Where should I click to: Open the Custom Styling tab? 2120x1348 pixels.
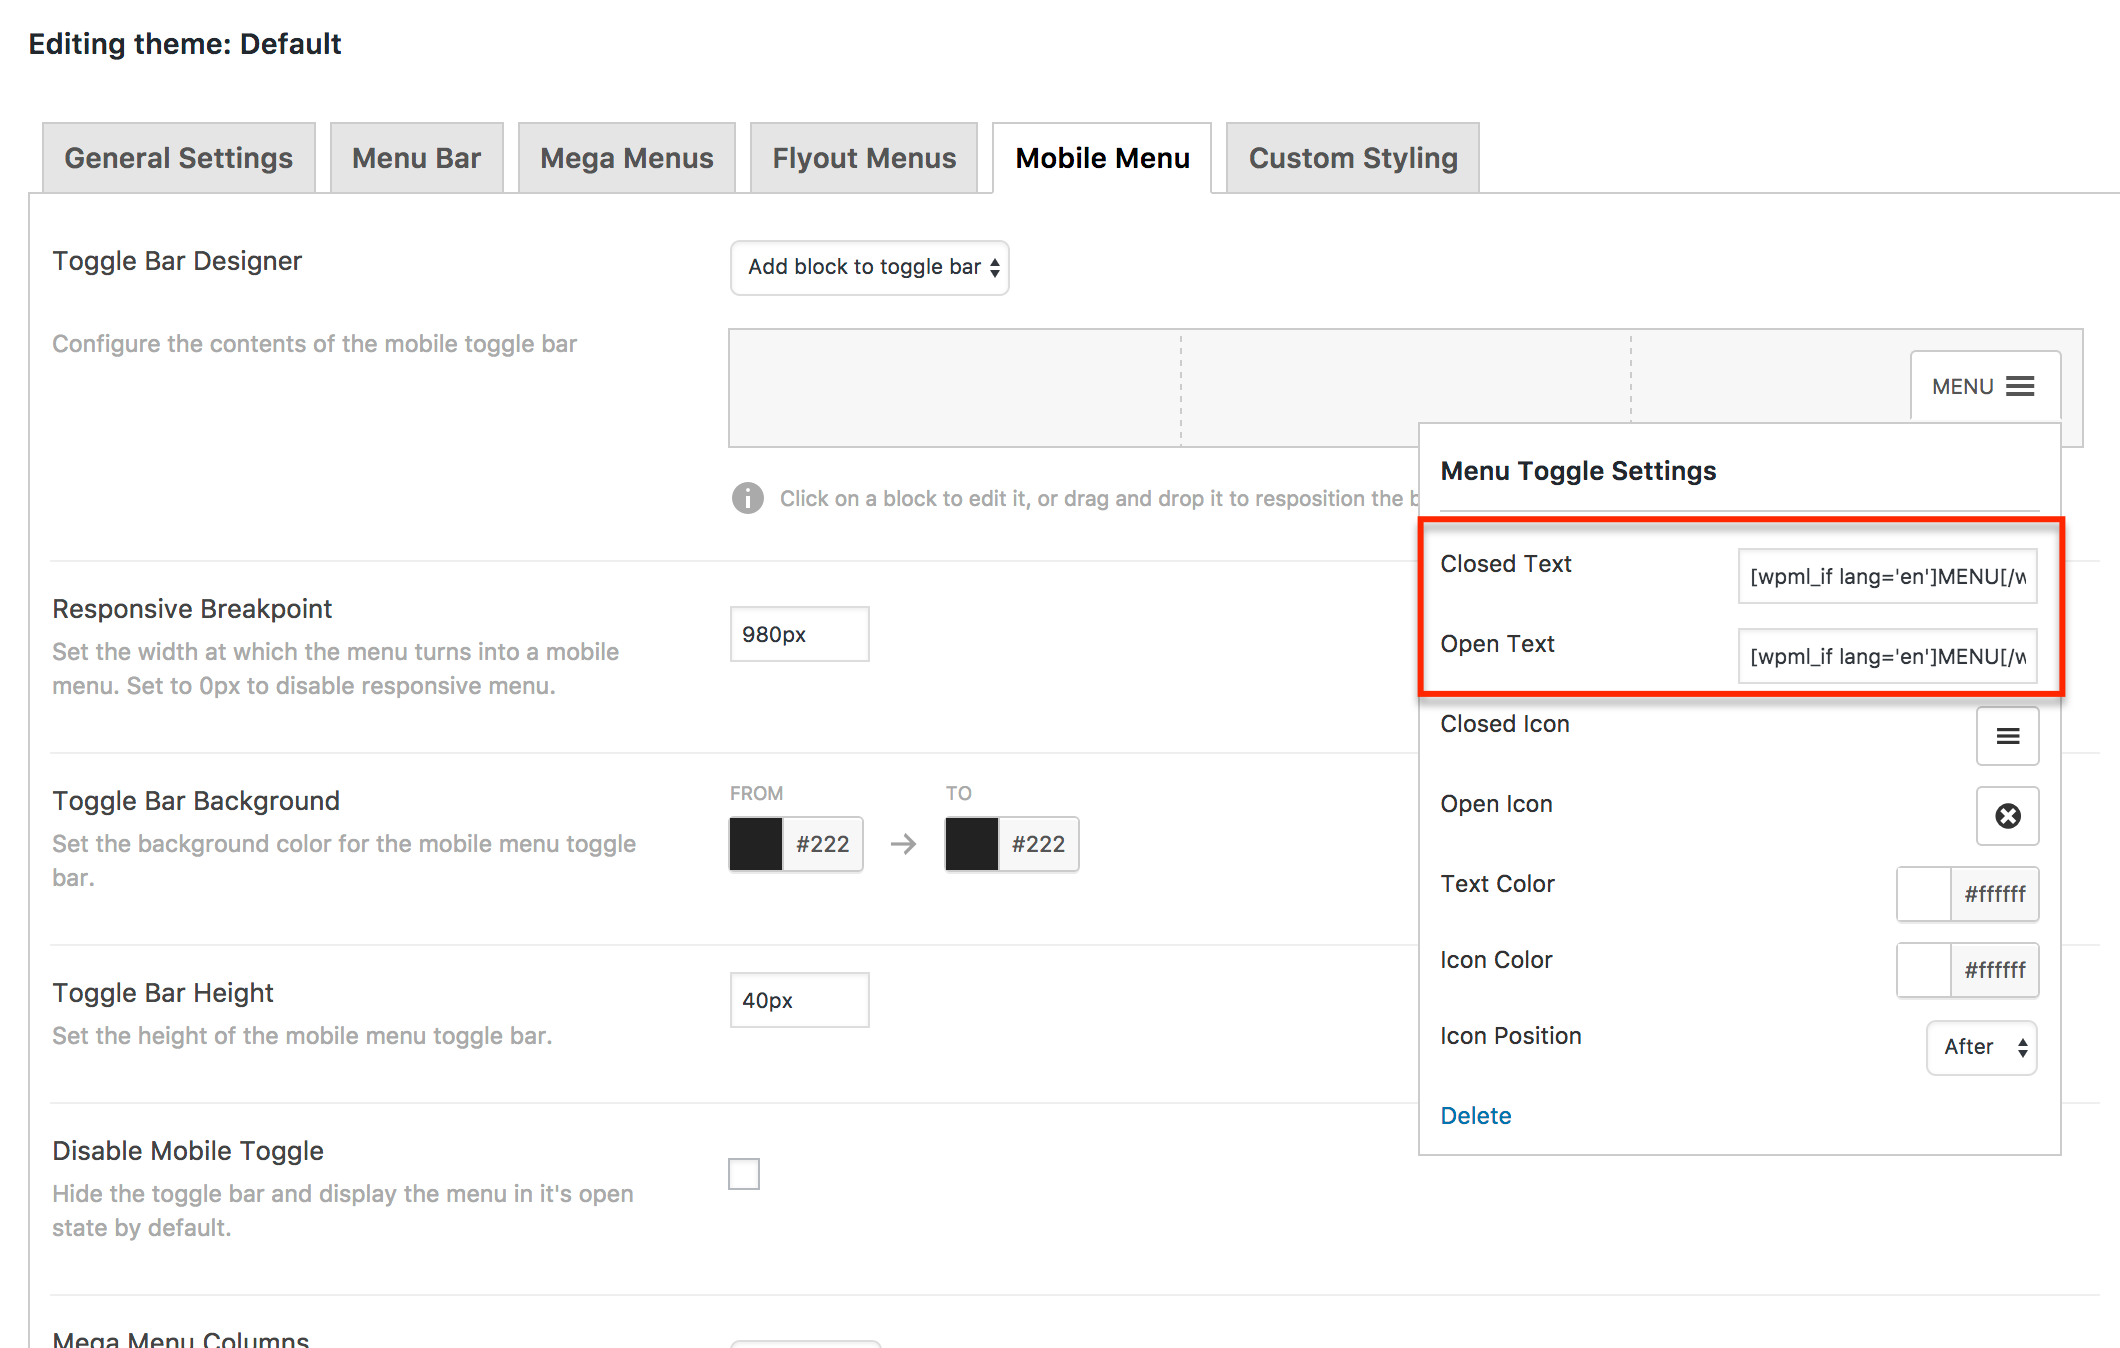pos(1352,158)
